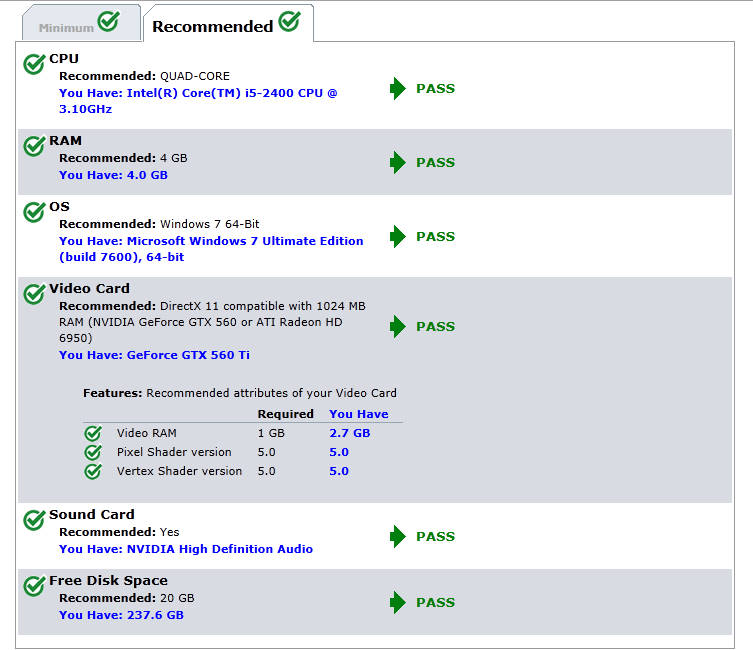Screen dimensions: 753x650
Task: Click the Vertex Shader version checkmark
Action: pyautogui.click(x=93, y=471)
